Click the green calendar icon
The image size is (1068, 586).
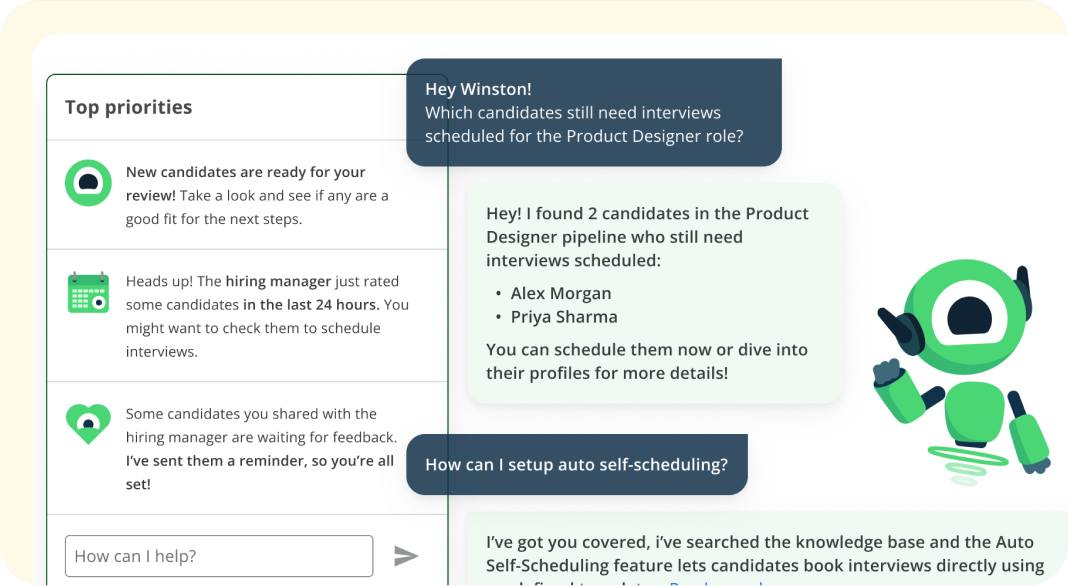[88, 292]
